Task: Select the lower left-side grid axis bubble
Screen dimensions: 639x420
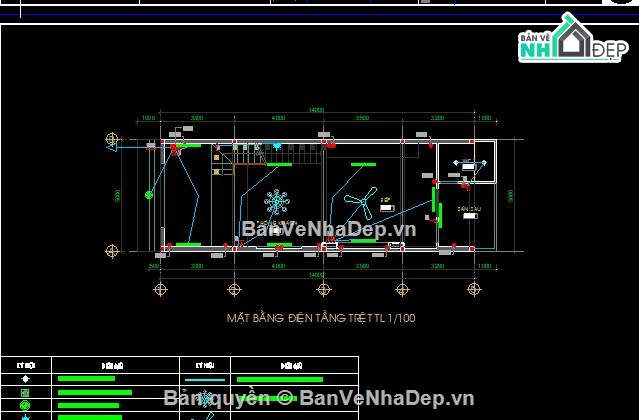Action: [112, 251]
